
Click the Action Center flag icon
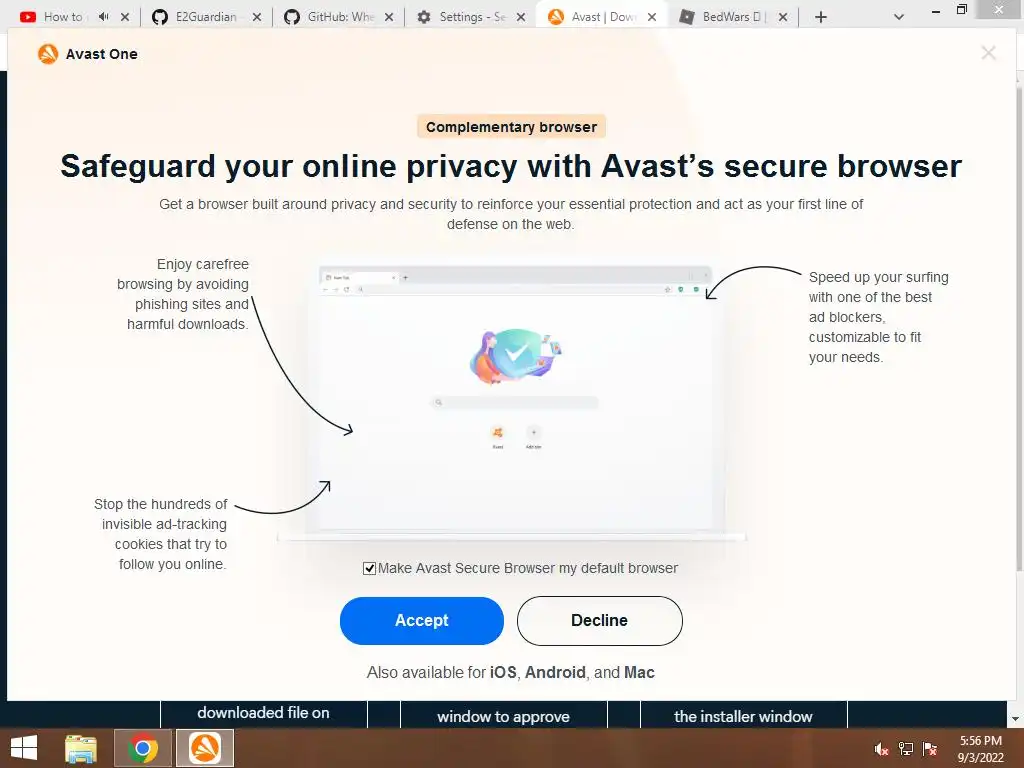point(929,749)
